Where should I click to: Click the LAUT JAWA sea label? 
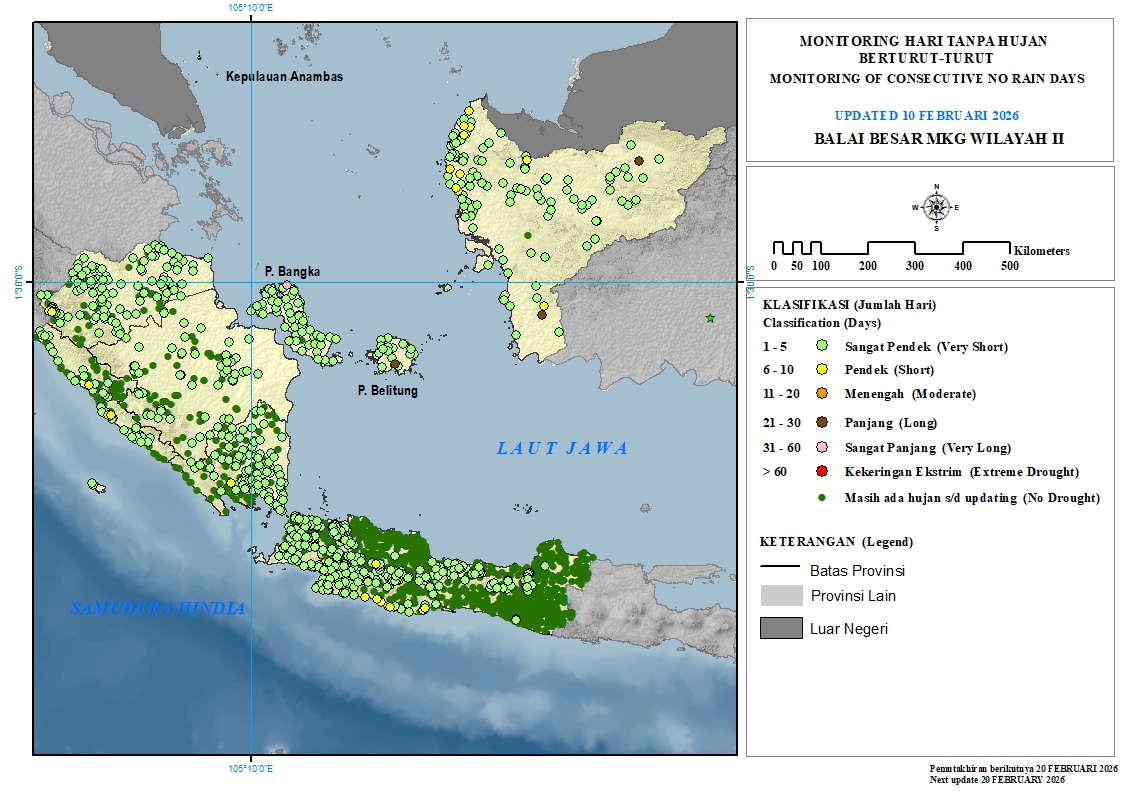tap(563, 449)
